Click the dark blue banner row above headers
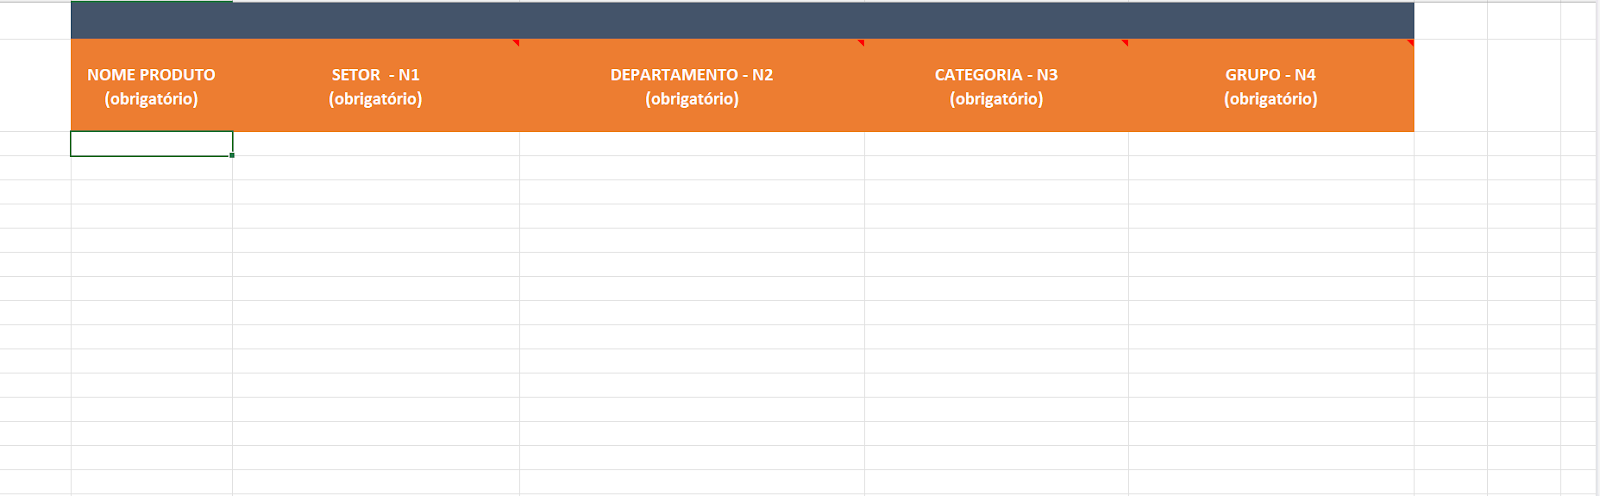Screen dimensions: 1600x496 (742, 21)
